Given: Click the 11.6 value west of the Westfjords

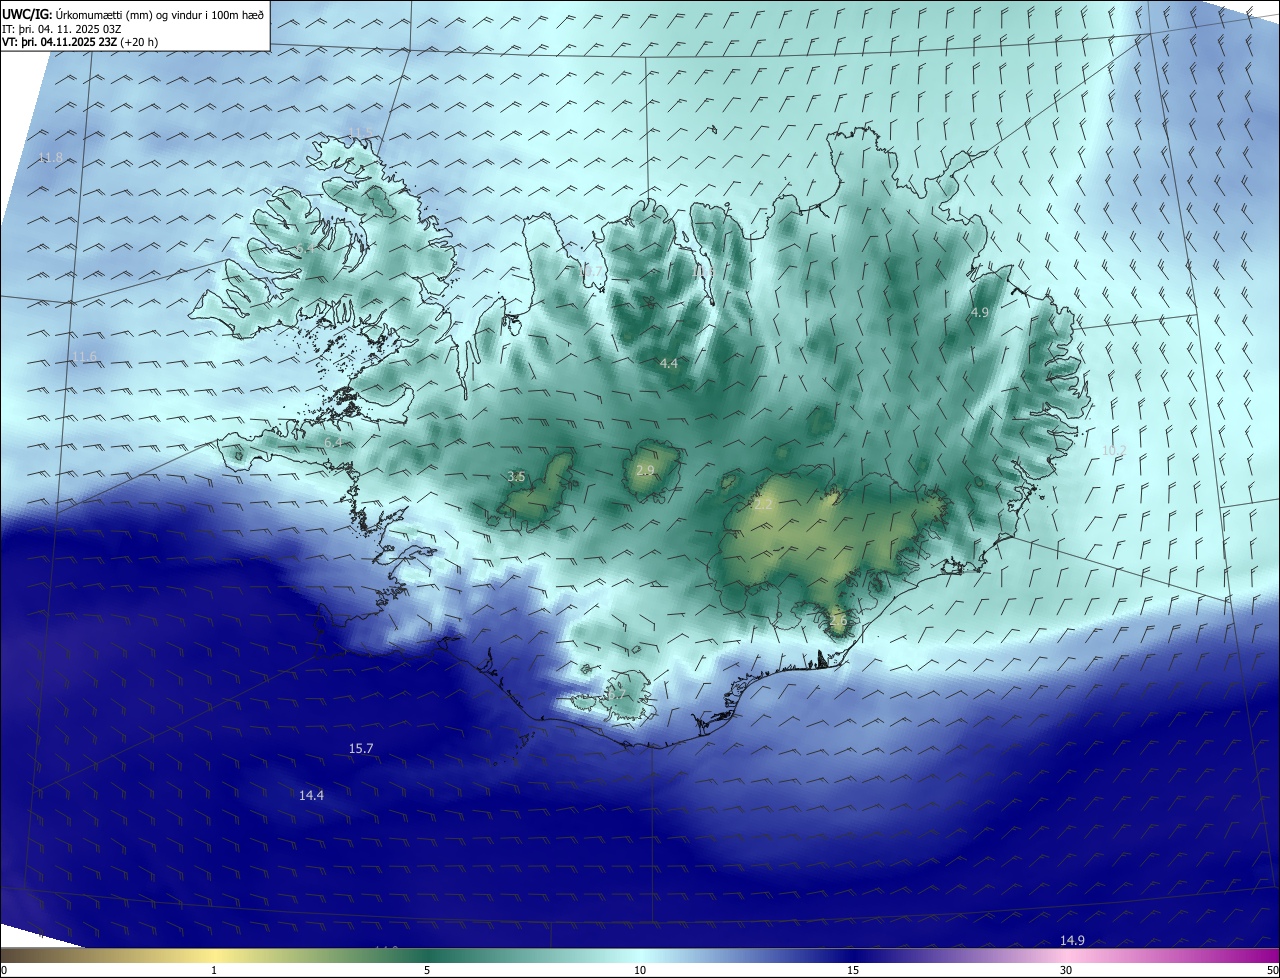Looking at the screenshot, I should (x=84, y=357).
